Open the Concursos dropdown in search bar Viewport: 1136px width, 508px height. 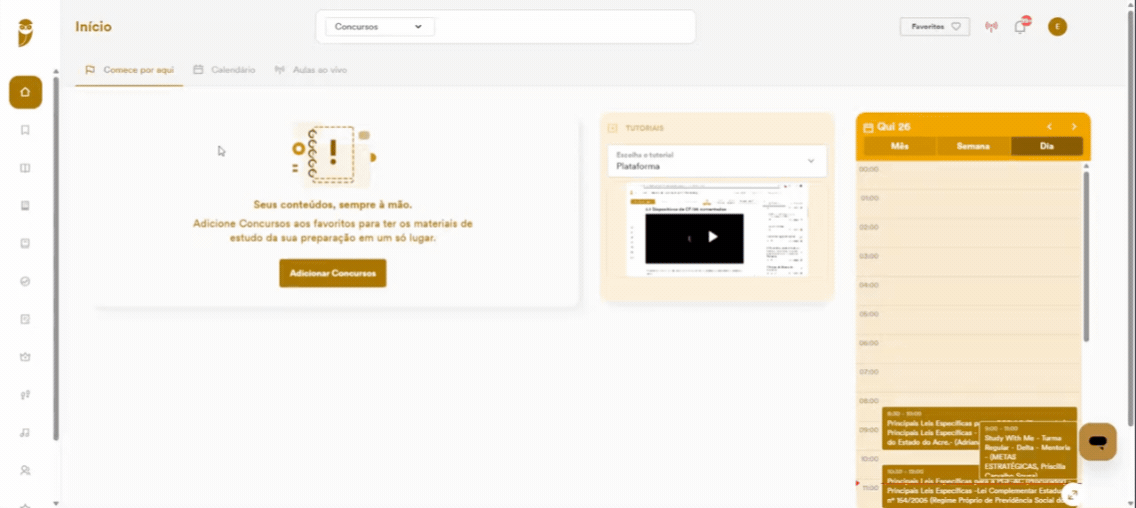coord(380,27)
